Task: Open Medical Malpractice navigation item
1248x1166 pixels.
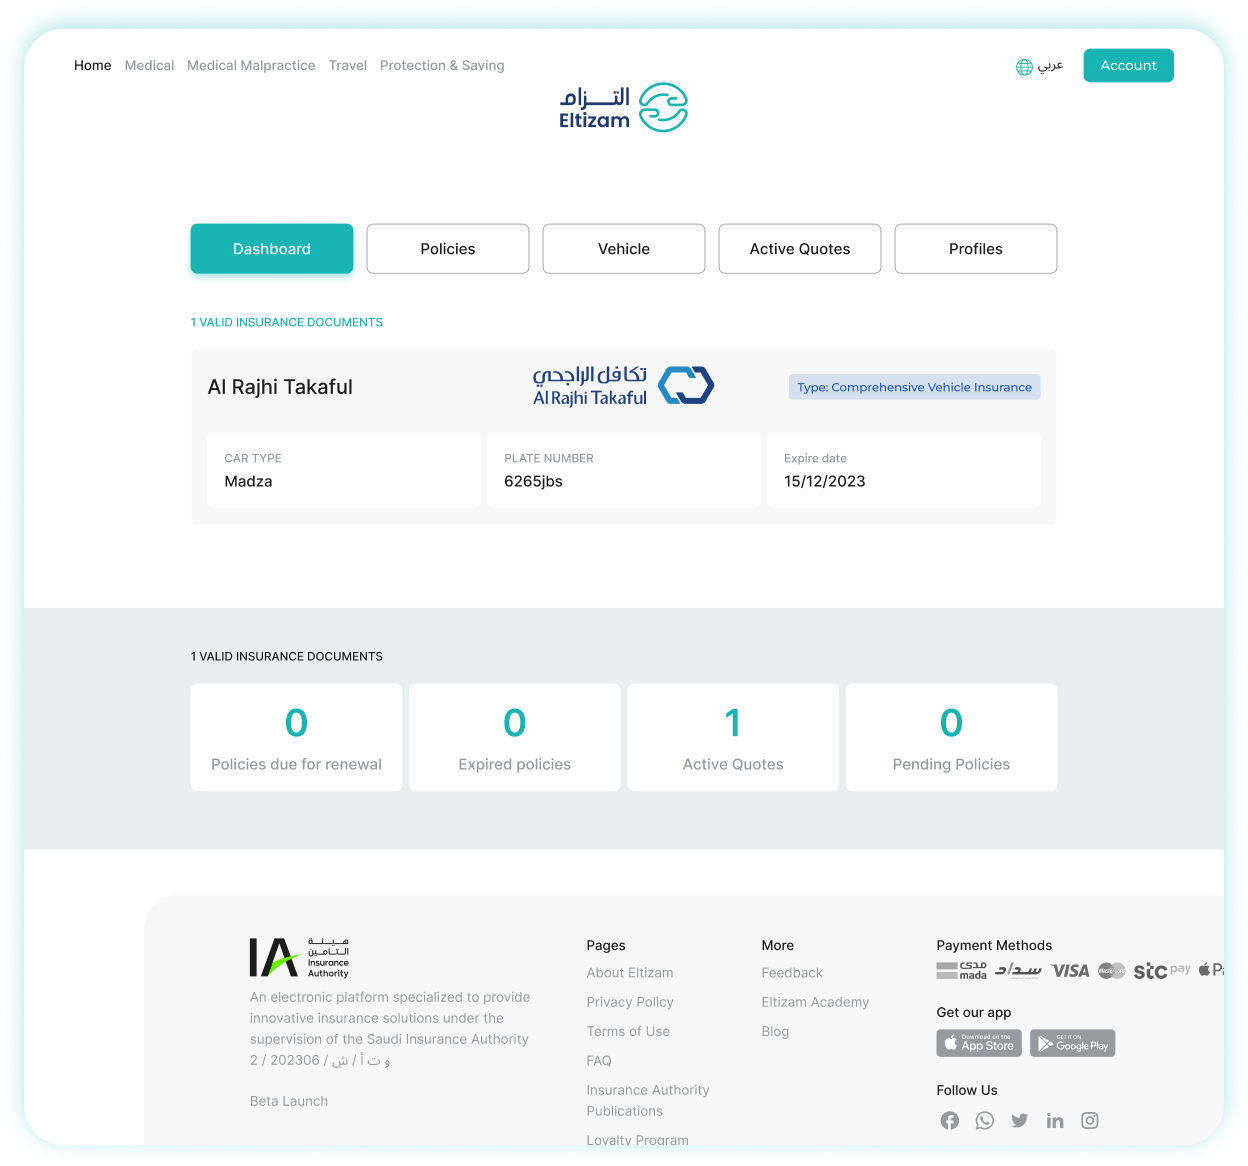Action: tap(251, 65)
